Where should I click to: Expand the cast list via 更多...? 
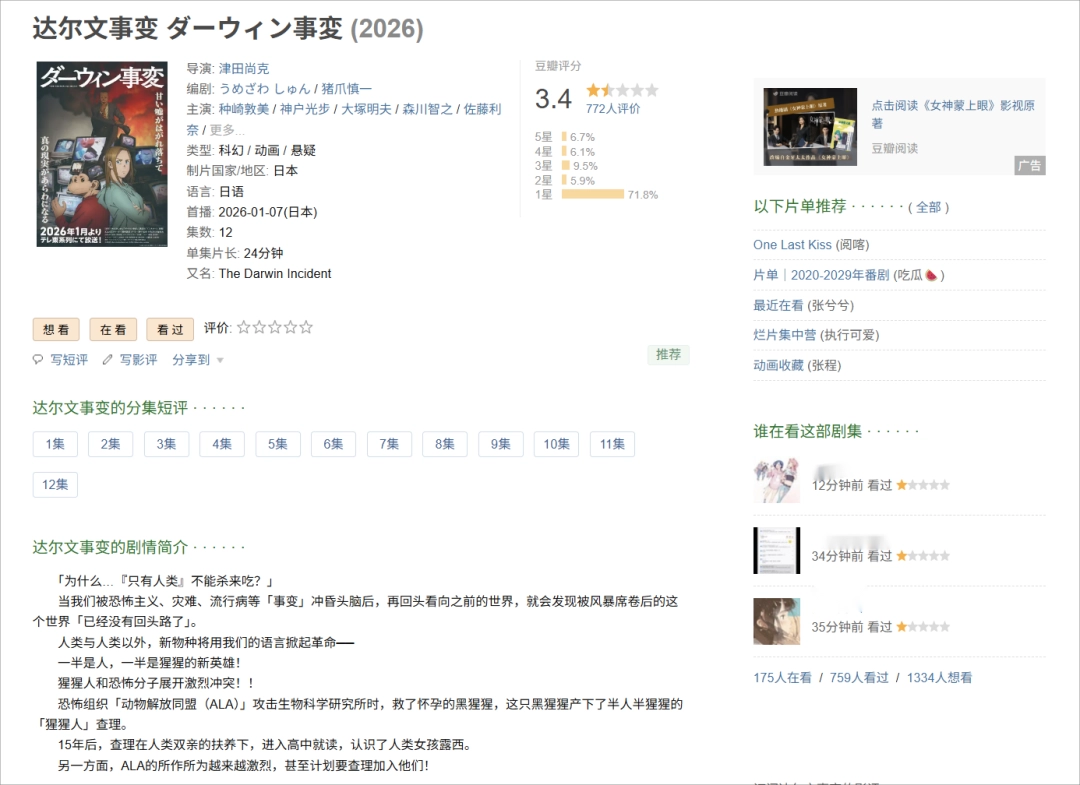pos(226,130)
